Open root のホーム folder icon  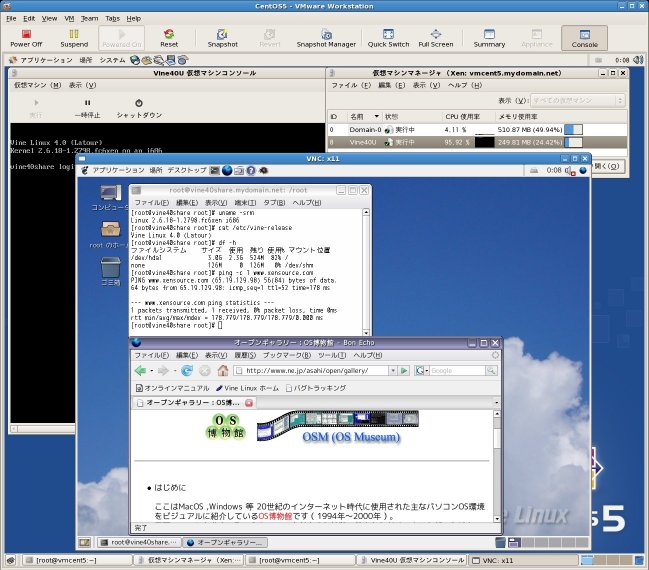click(x=110, y=234)
